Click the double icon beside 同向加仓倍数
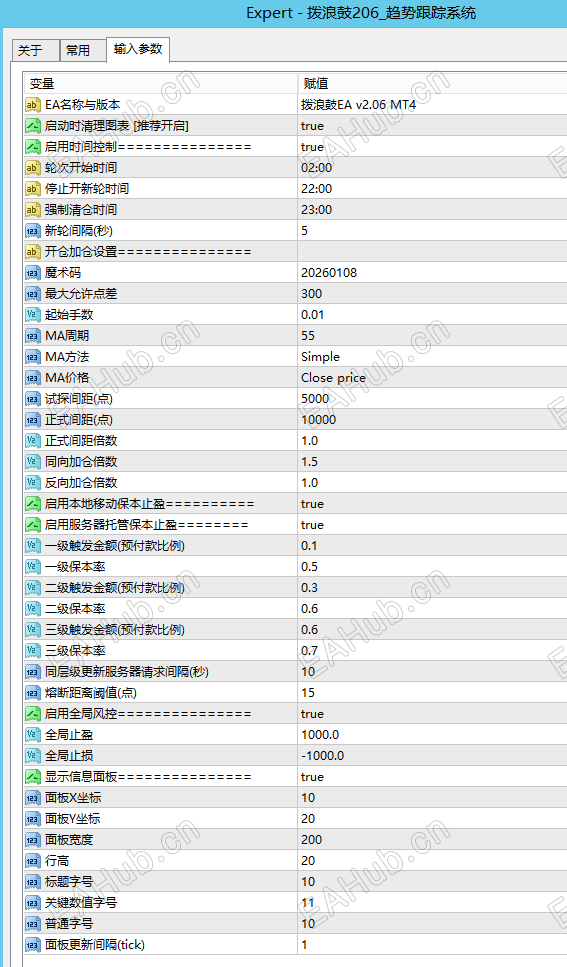Screen dimensions: 567x967 (33, 462)
